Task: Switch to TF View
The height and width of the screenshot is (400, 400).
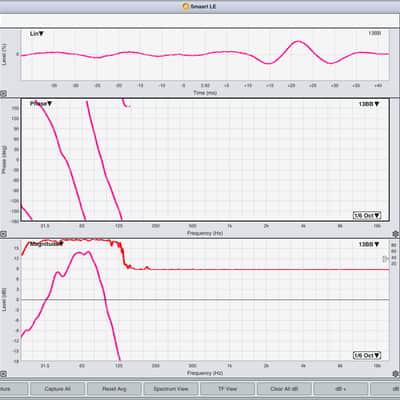Action: pyautogui.click(x=227, y=389)
